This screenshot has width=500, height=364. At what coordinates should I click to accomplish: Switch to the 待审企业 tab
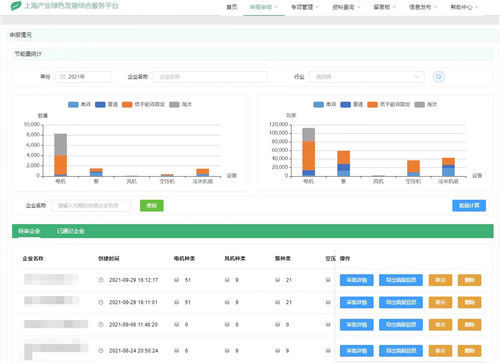[29, 231]
